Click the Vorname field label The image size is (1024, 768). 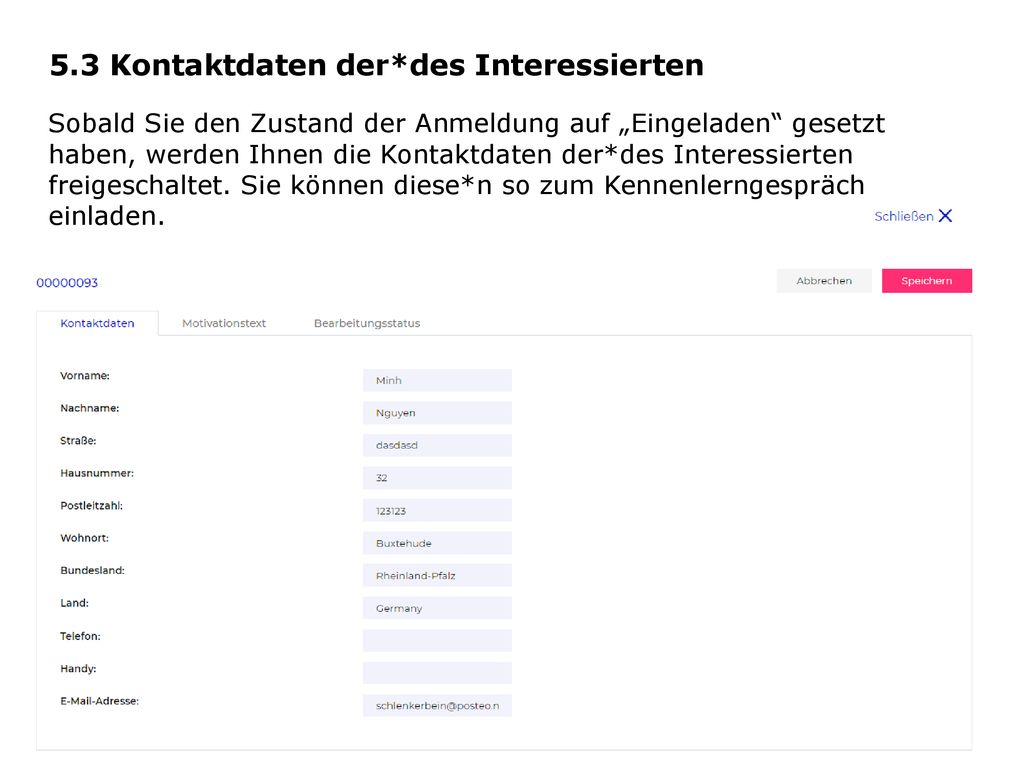pyautogui.click(x=85, y=376)
